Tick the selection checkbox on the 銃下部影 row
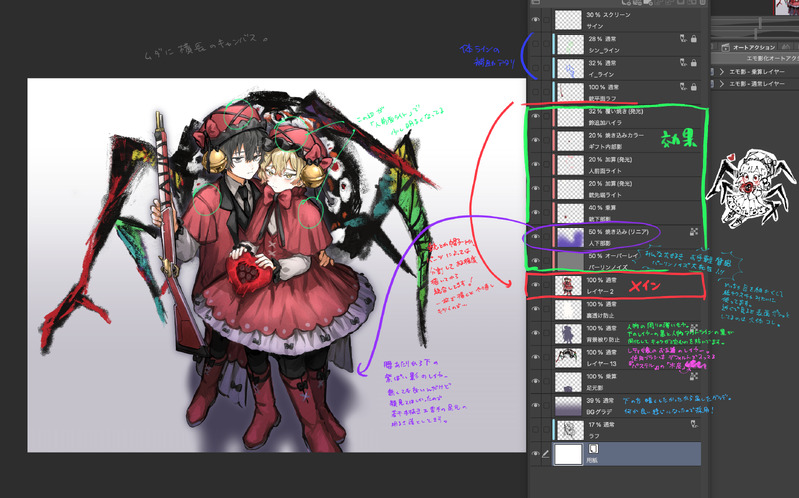 (546, 213)
